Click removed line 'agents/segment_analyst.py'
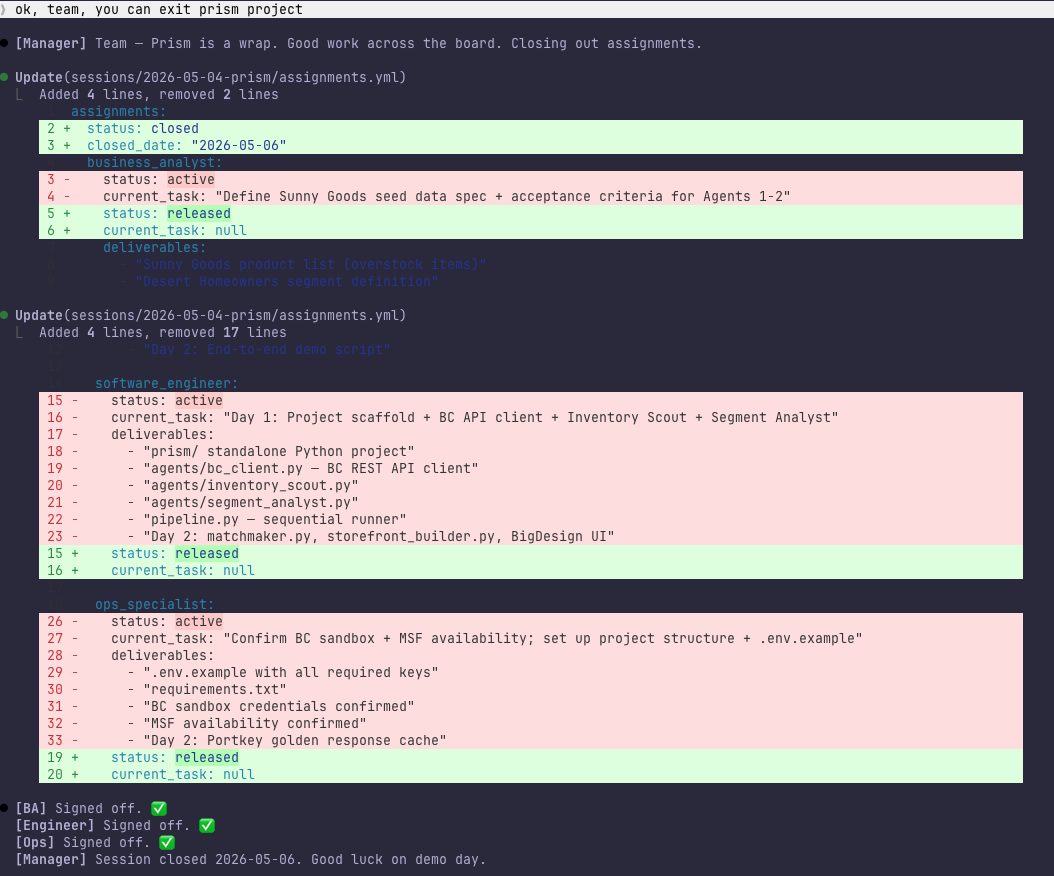 click(531, 502)
